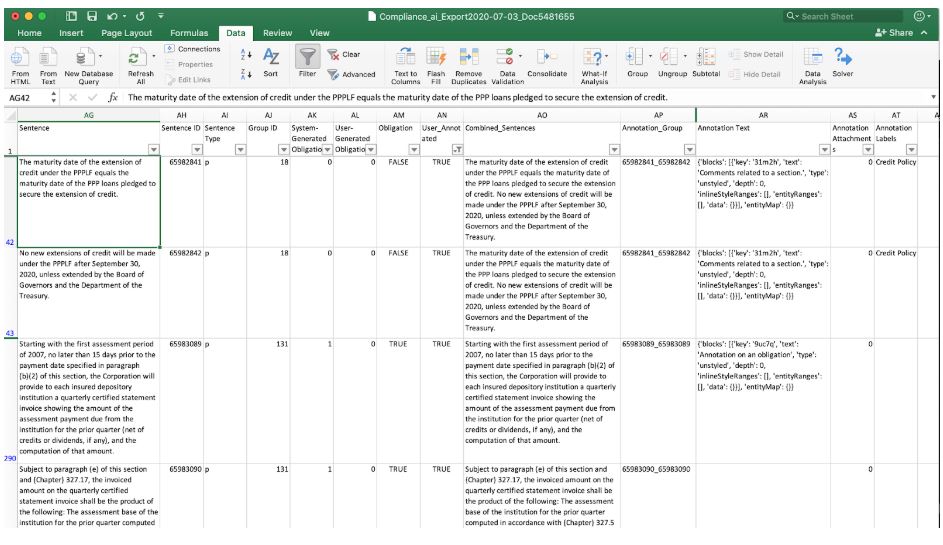Open filter dropdown for Sentence column
The height and width of the screenshot is (545, 943).
(154, 149)
